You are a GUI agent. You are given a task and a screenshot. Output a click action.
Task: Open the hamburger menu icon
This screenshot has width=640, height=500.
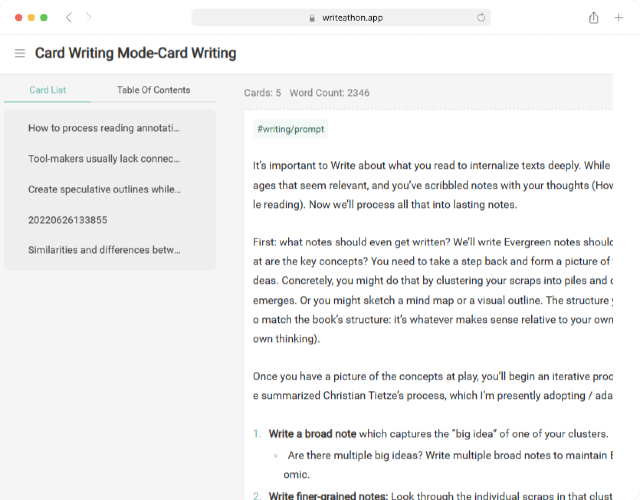click(x=20, y=53)
